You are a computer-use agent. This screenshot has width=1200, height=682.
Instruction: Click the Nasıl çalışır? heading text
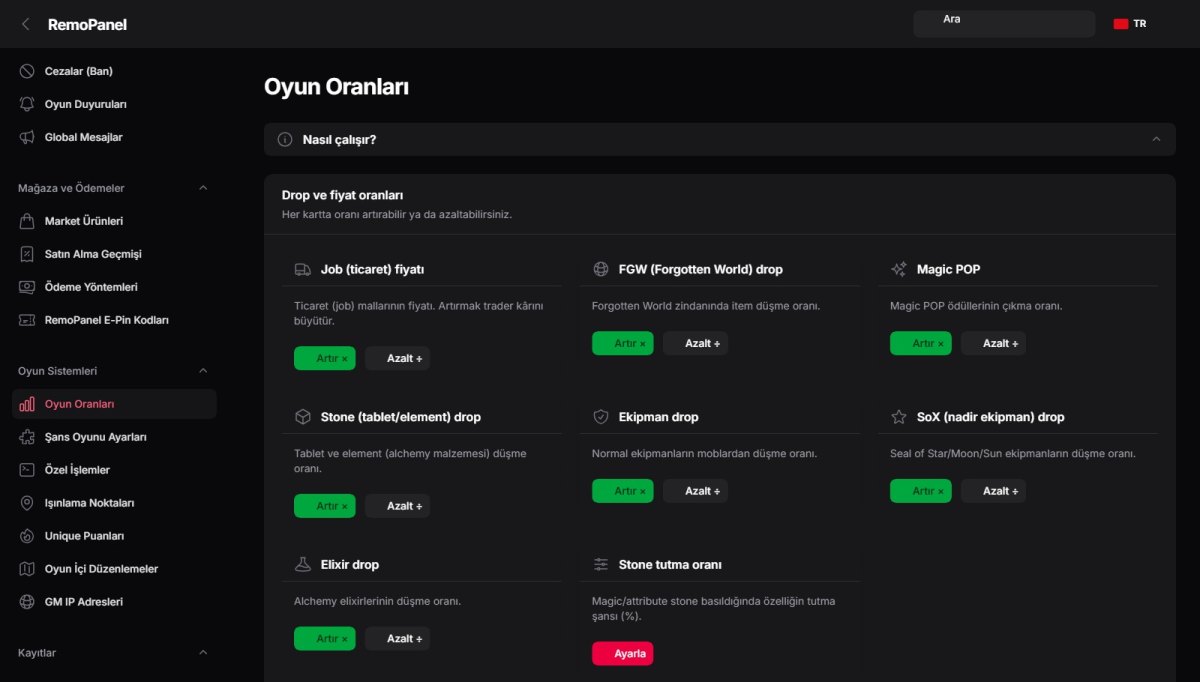pyautogui.click(x=340, y=140)
